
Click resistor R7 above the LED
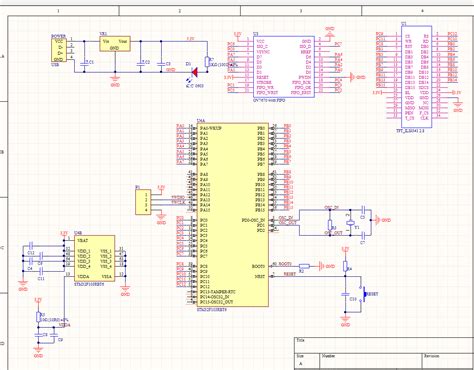click(207, 62)
